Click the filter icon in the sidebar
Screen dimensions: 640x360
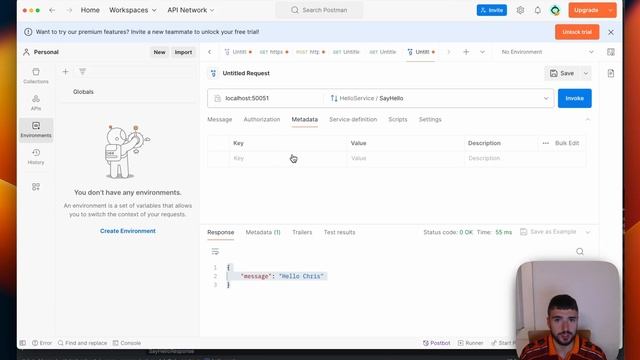82,72
